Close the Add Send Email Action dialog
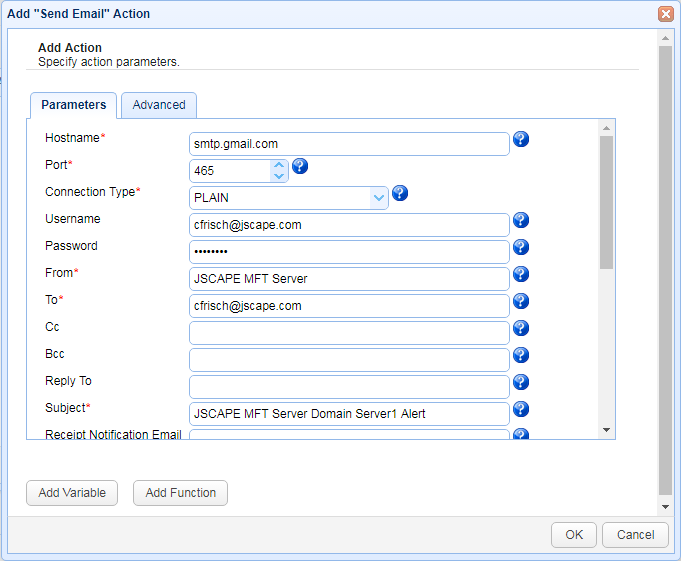Screen dimensions: 681x561 tap(665, 14)
